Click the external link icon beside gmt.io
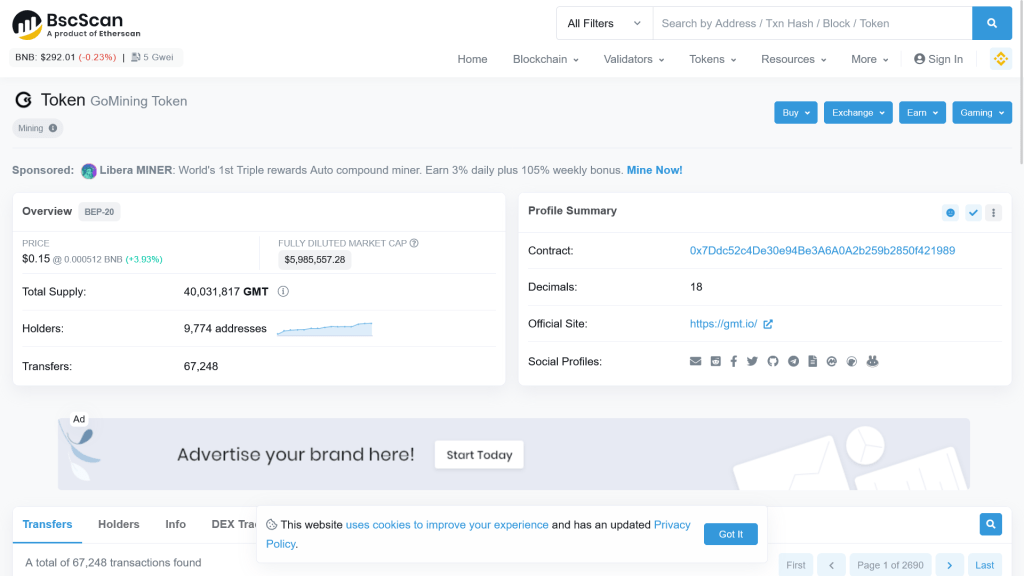Viewport: 1024px width, 576px height. coord(768,324)
